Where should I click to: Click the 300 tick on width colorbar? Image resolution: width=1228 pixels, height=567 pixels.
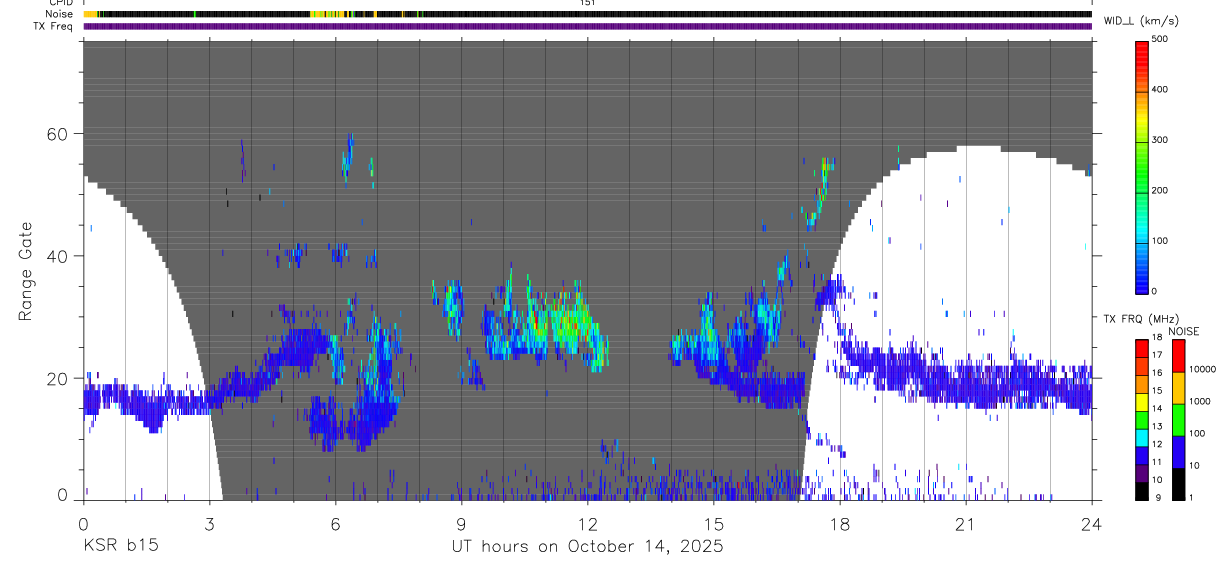[1160, 140]
